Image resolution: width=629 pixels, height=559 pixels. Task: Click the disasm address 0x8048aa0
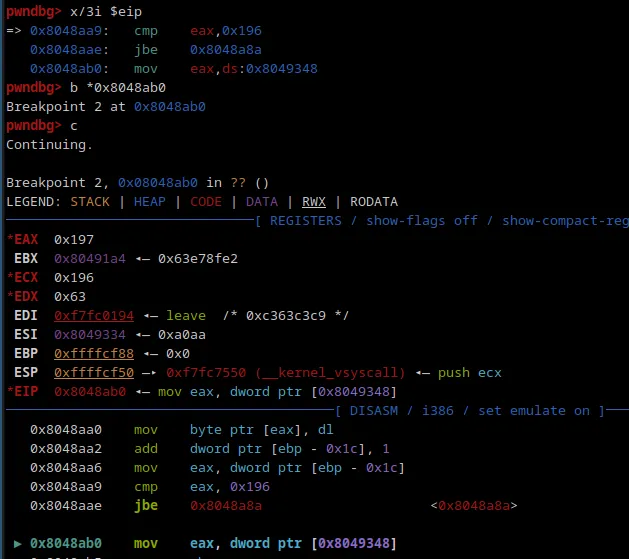[x=66, y=430]
